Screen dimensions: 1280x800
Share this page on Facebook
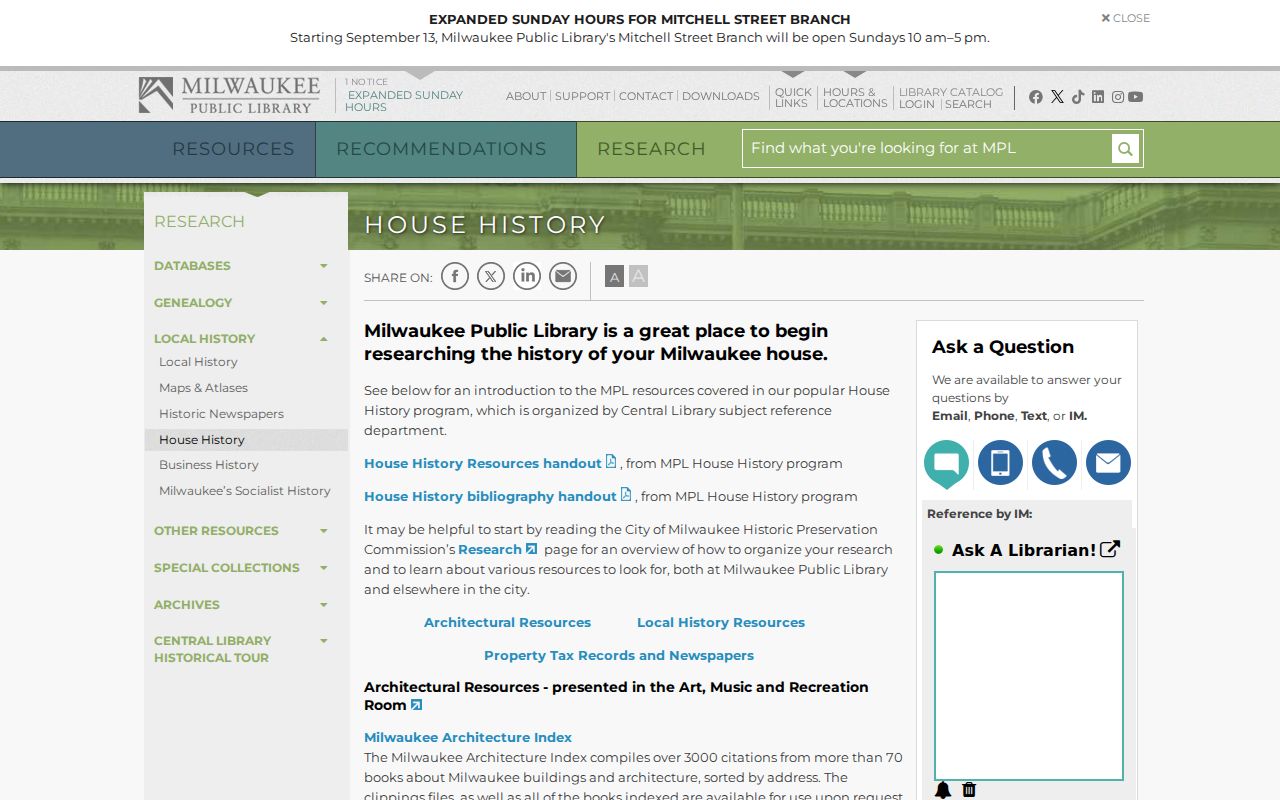pos(455,276)
